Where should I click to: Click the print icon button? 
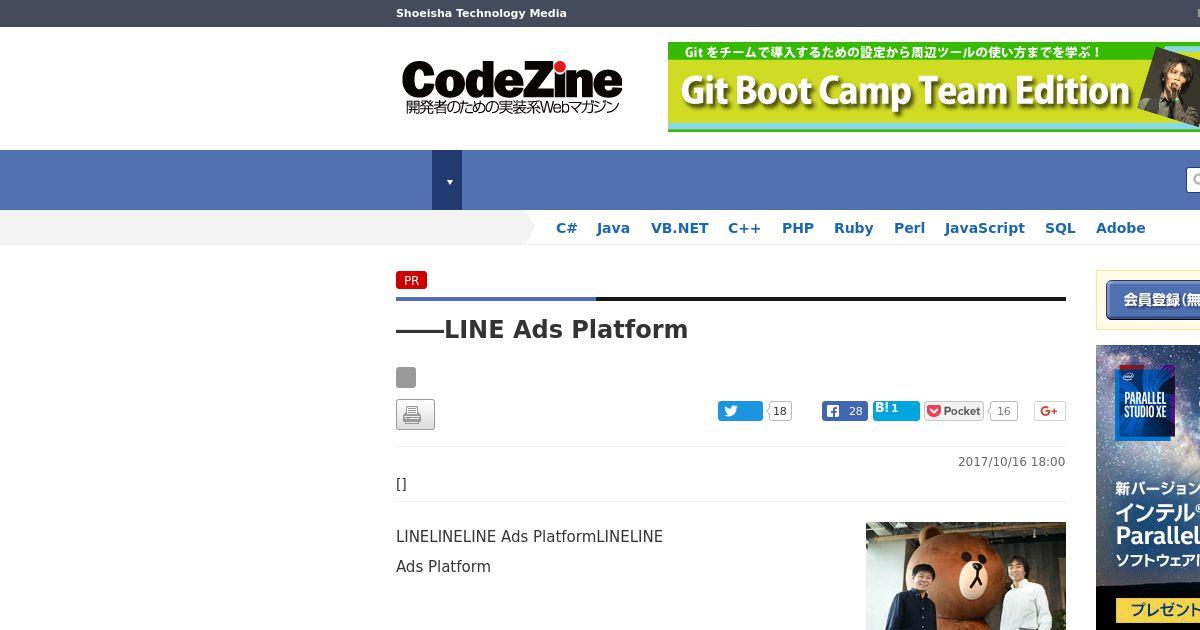(x=415, y=414)
